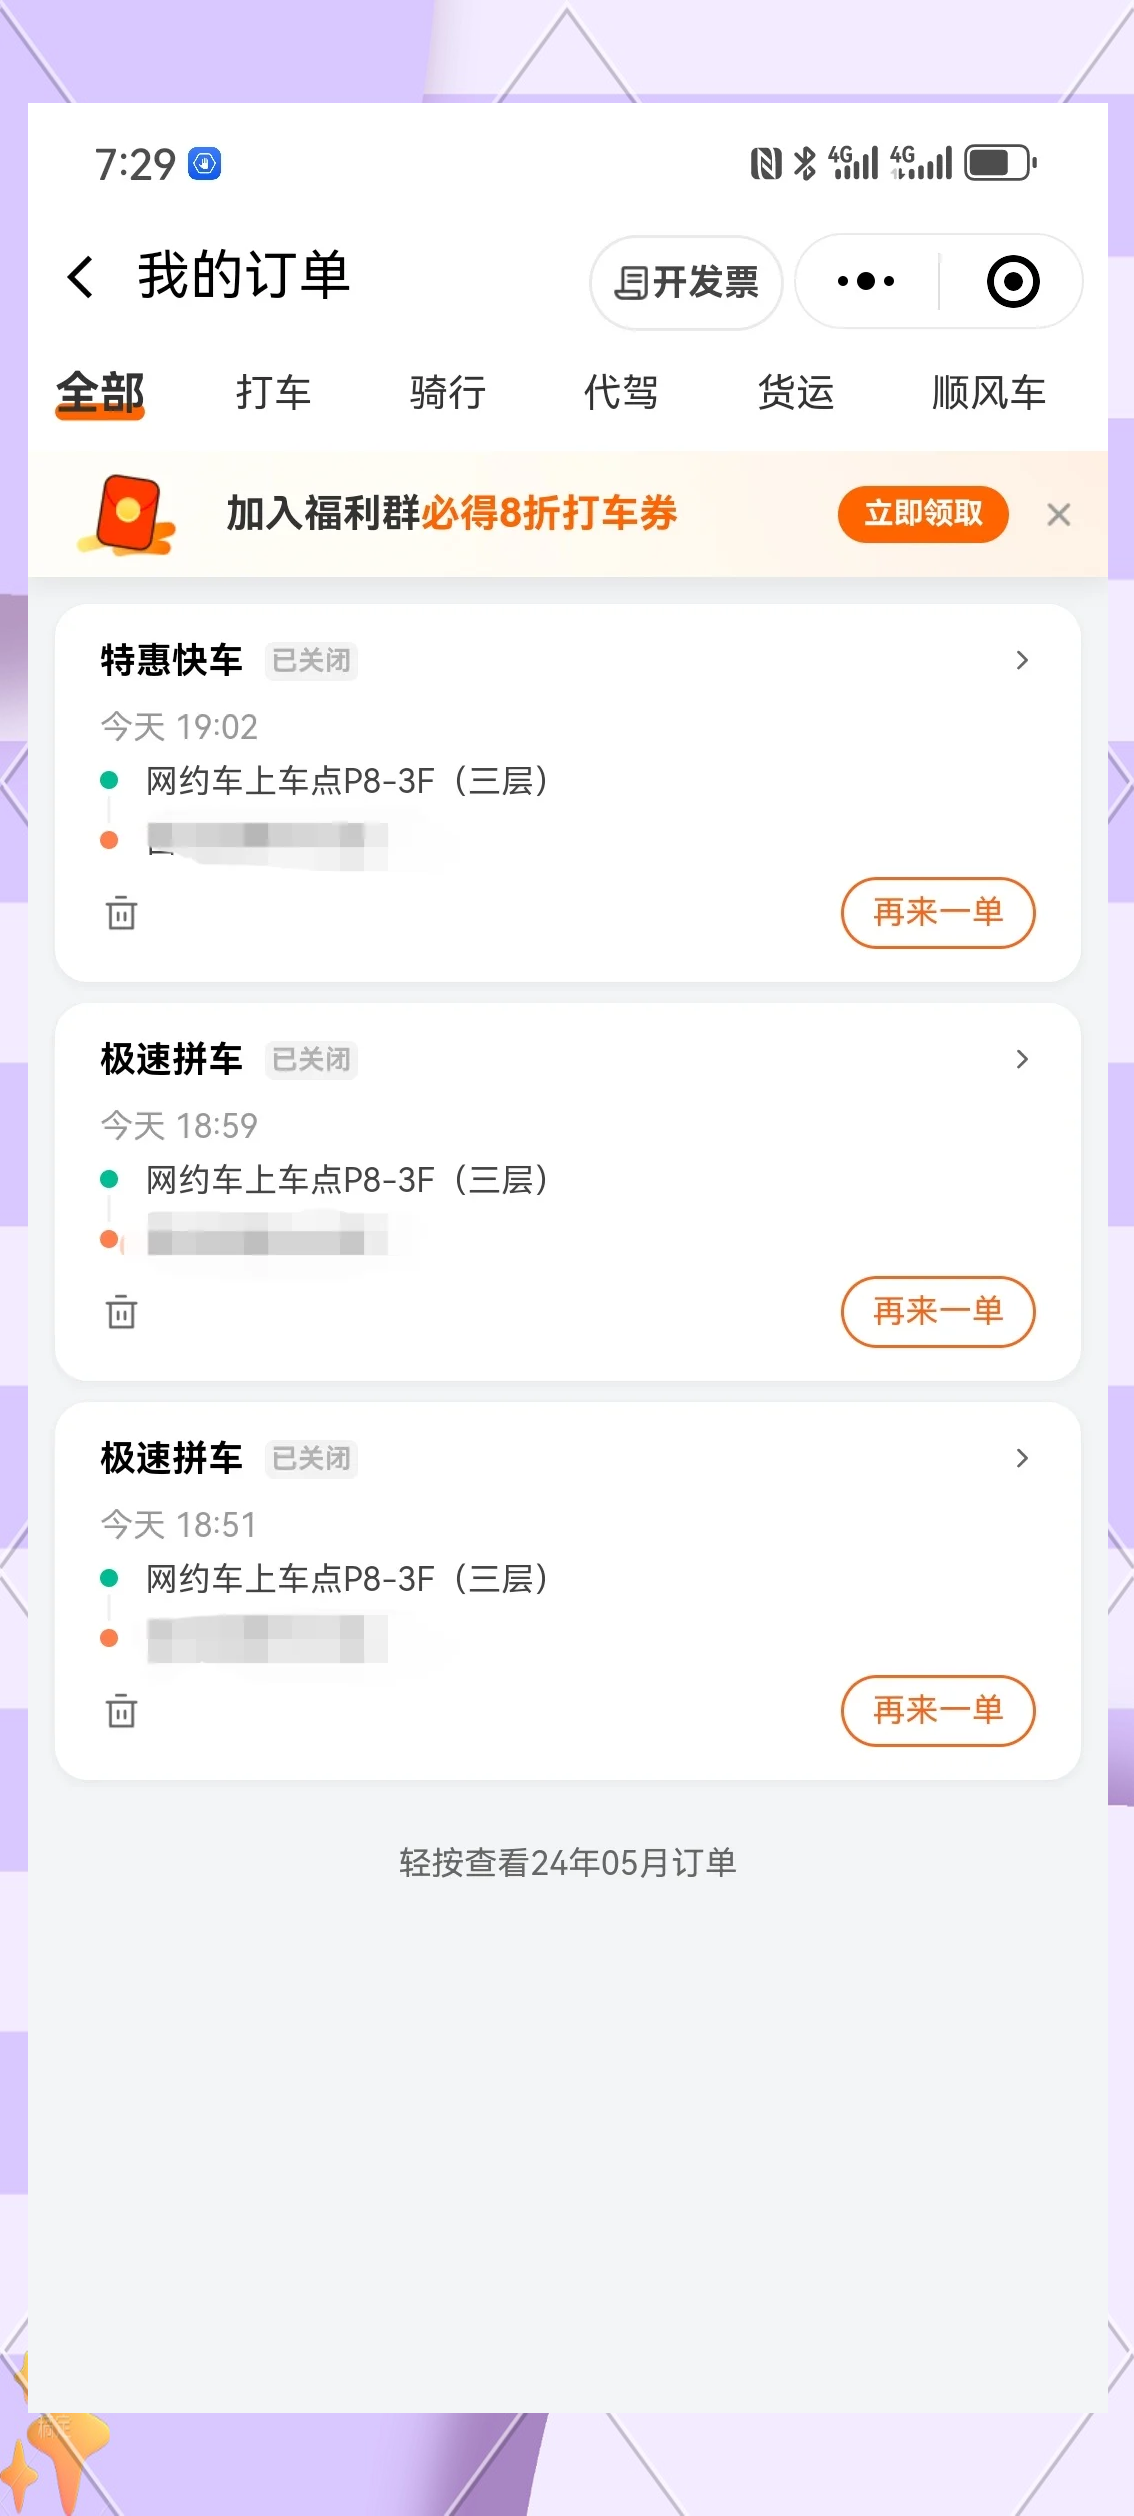Open the mini-program three-dot menu
This screenshot has height=2516, width=1134.
[866, 281]
